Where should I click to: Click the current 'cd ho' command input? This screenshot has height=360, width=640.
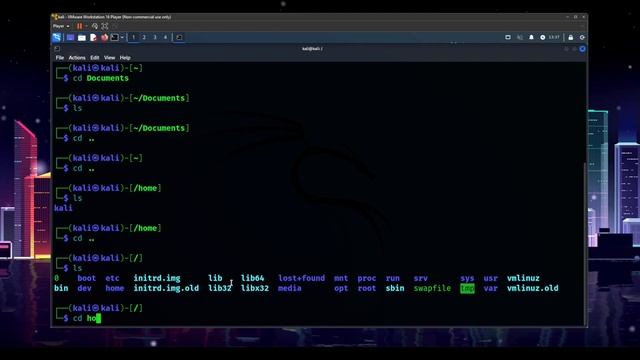click(x=86, y=318)
